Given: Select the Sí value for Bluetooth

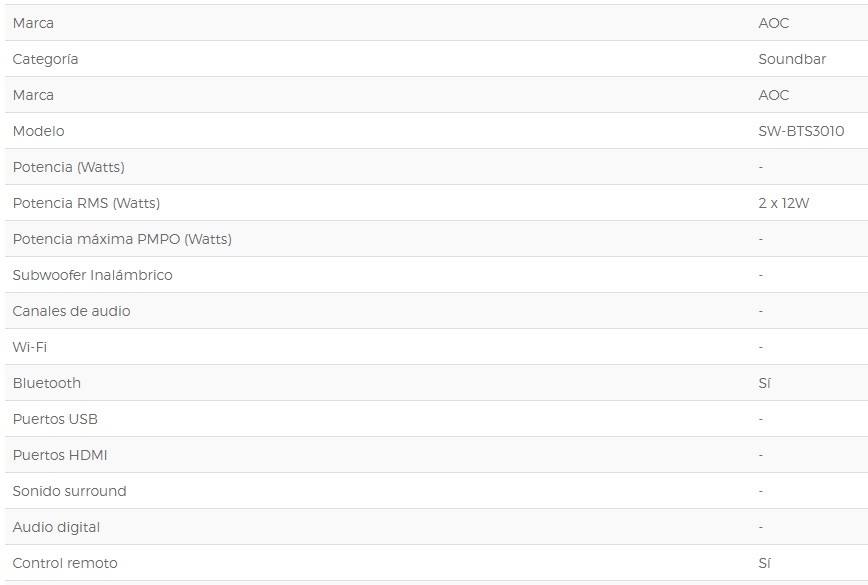Looking at the screenshot, I should pos(765,383).
